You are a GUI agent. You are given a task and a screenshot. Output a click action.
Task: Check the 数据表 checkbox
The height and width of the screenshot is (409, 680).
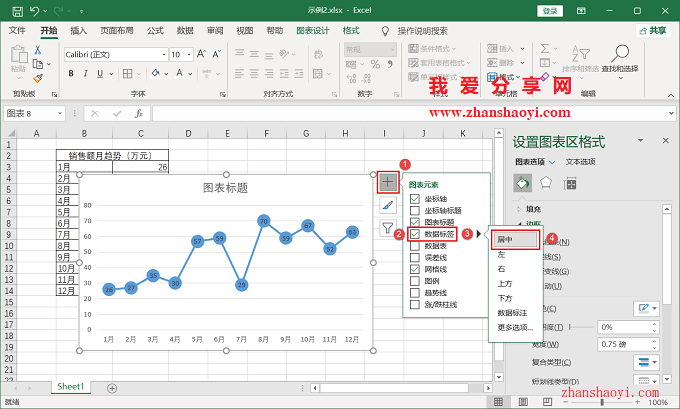[x=415, y=246]
